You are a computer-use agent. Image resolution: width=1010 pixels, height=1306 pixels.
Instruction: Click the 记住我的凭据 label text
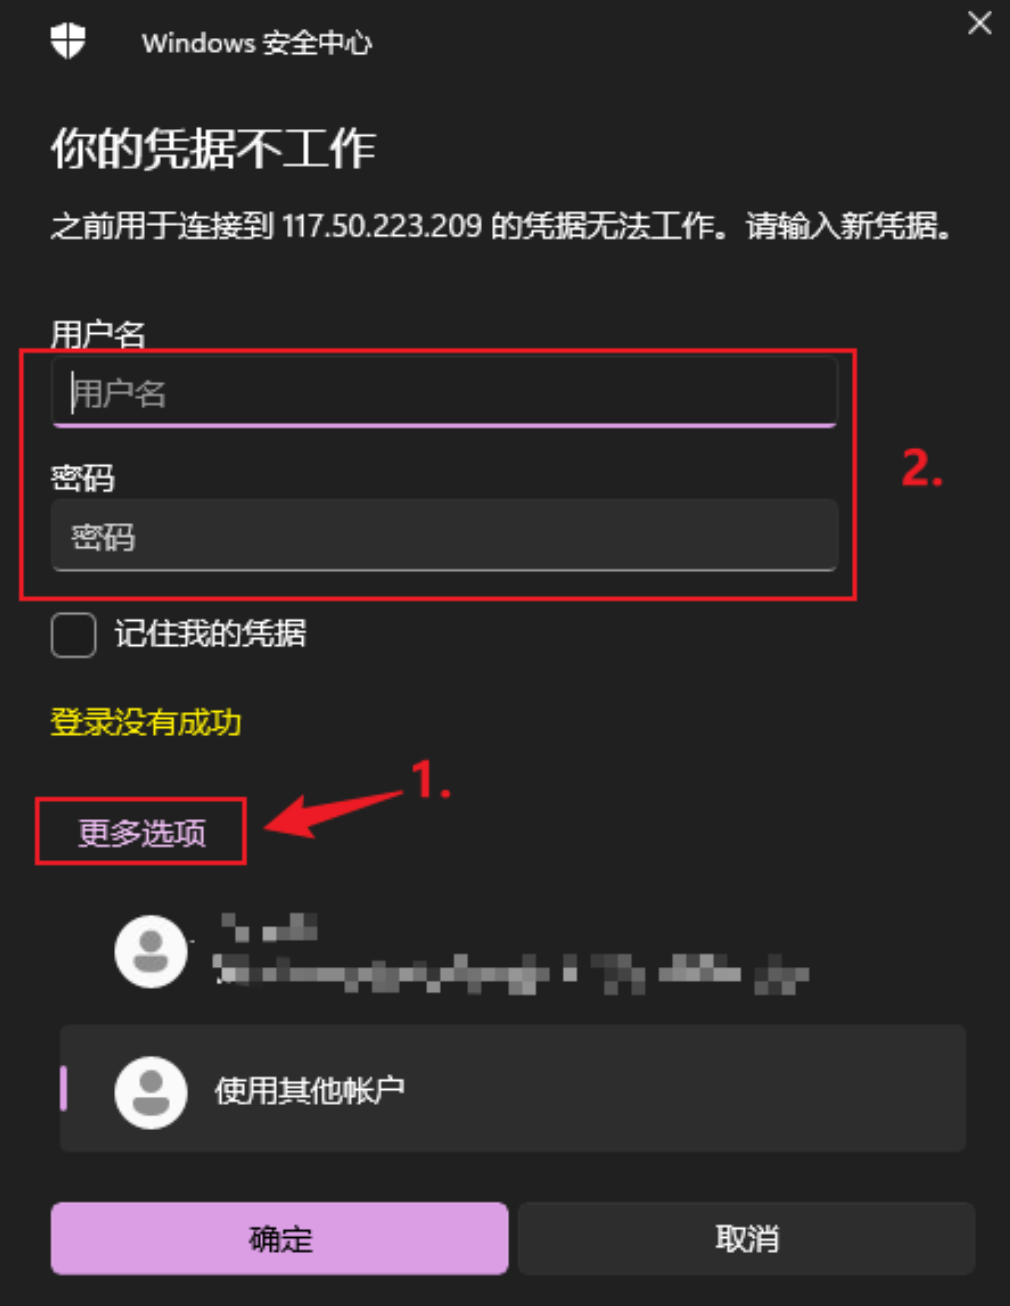coord(210,633)
